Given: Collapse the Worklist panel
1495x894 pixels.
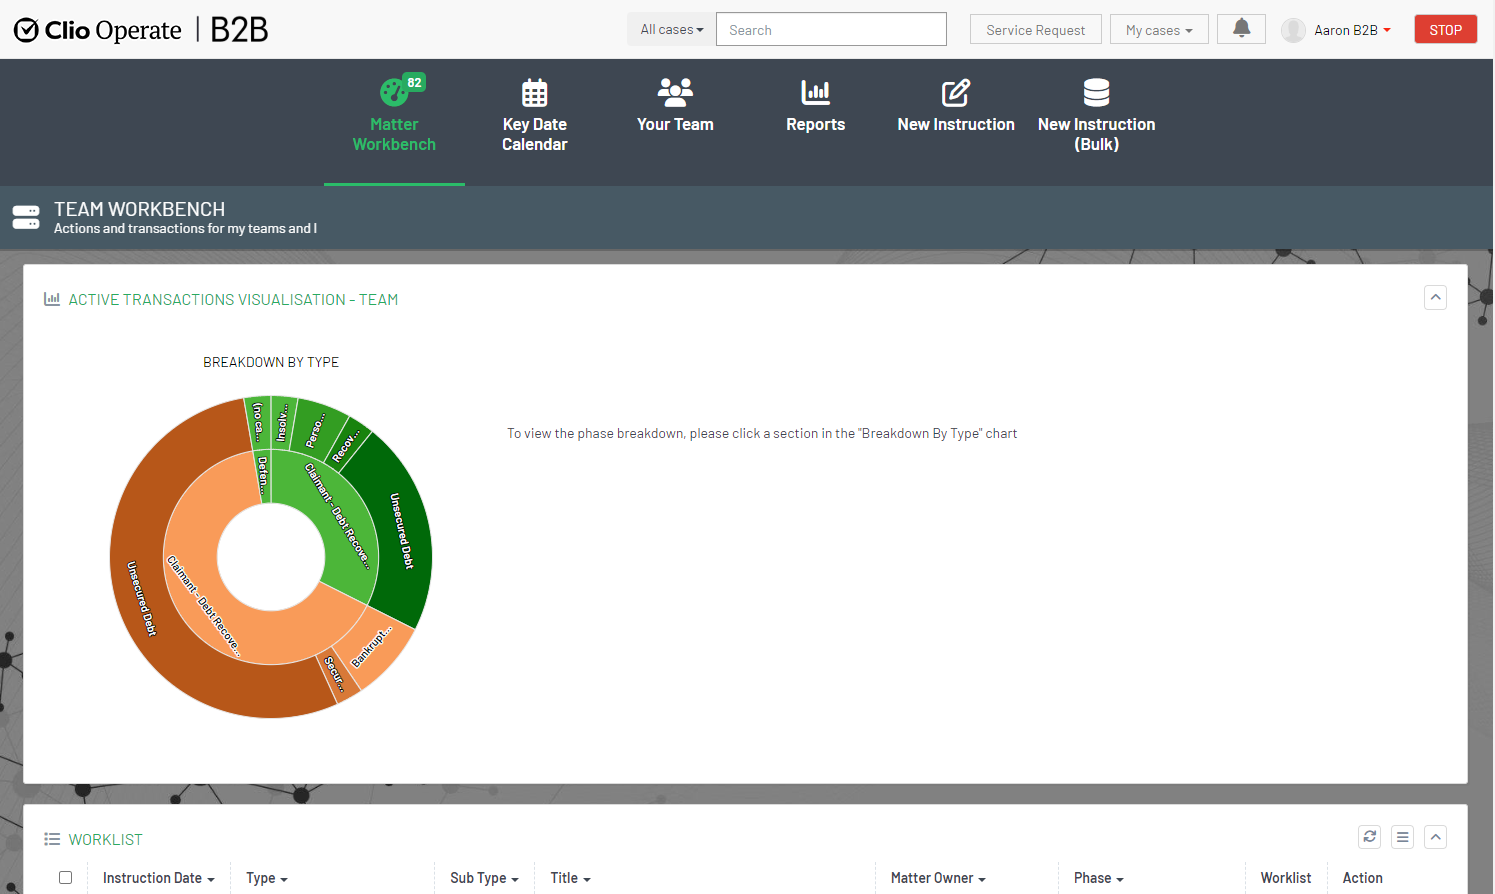Looking at the screenshot, I should click(1435, 837).
